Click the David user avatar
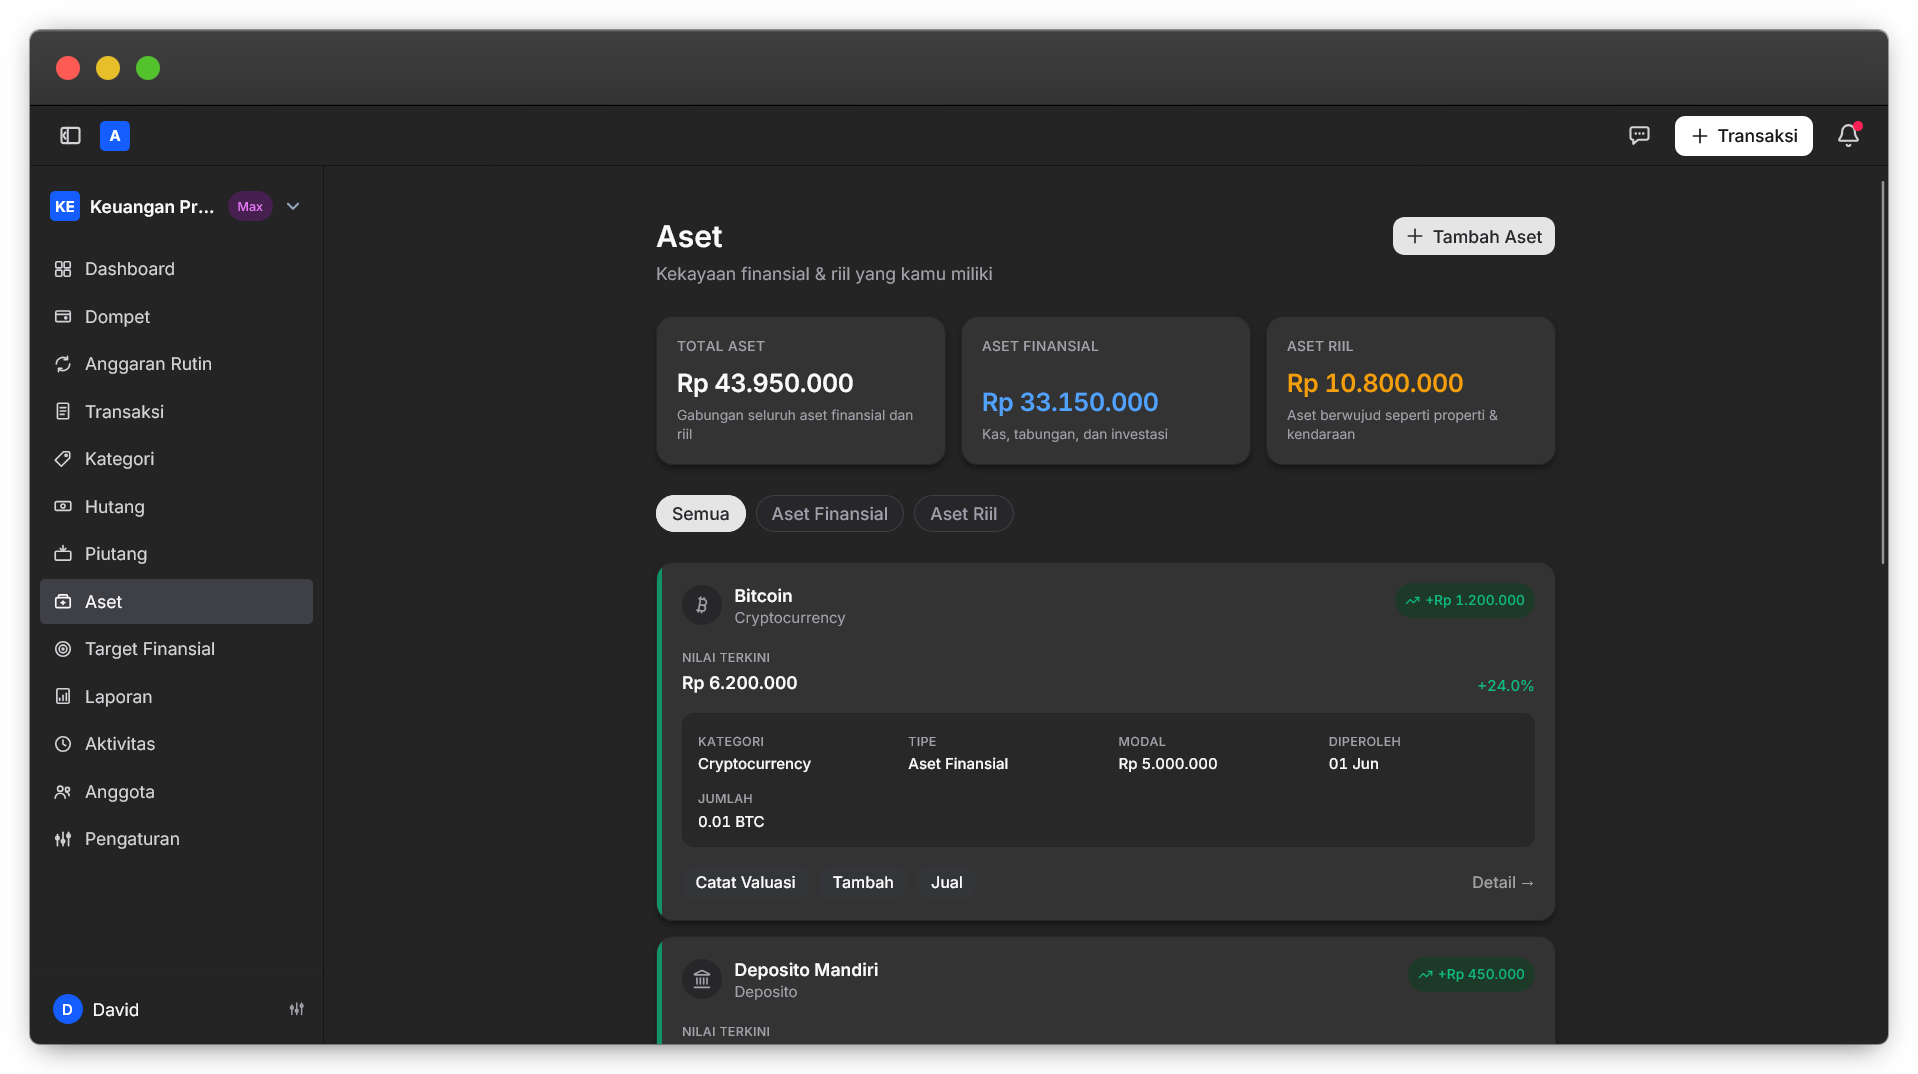1918x1074 pixels. click(x=68, y=1010)
